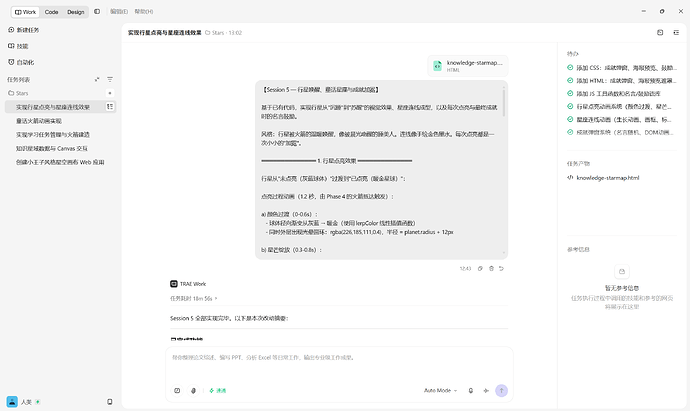Click the 12:43 message timestamp
The width and height of the screenshot is (690, 411).
click(x=465, y=268)
